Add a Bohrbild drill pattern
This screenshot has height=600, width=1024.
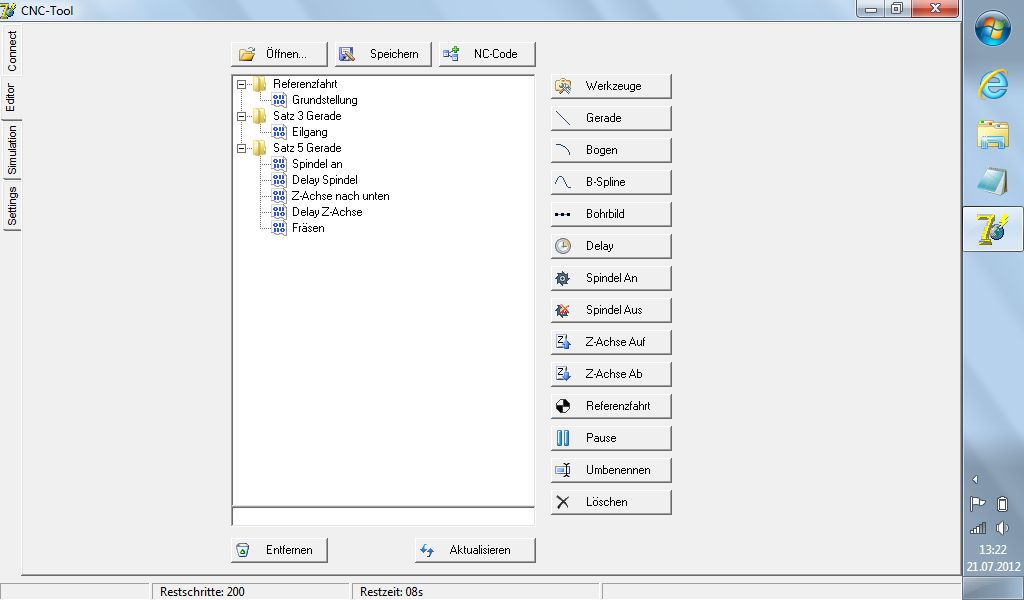coord(610,214)
